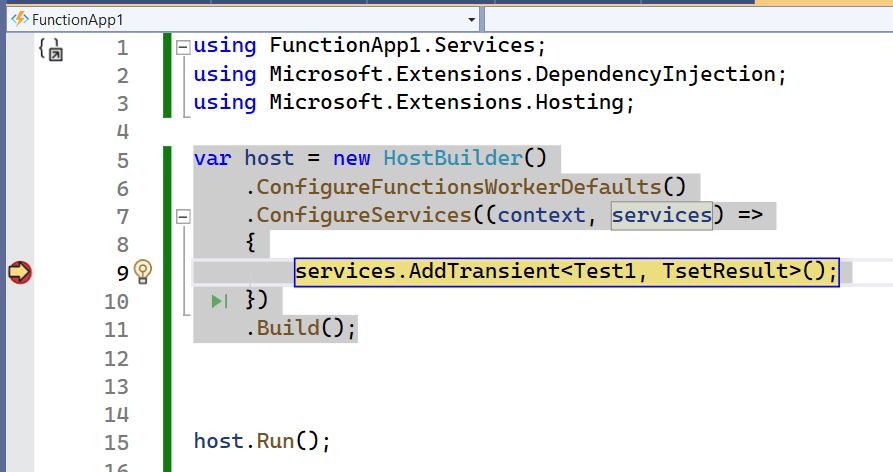This screenshot has height=472, width=893.
Task: Collapse the using directives block at line 1
Action: [183, 47]
